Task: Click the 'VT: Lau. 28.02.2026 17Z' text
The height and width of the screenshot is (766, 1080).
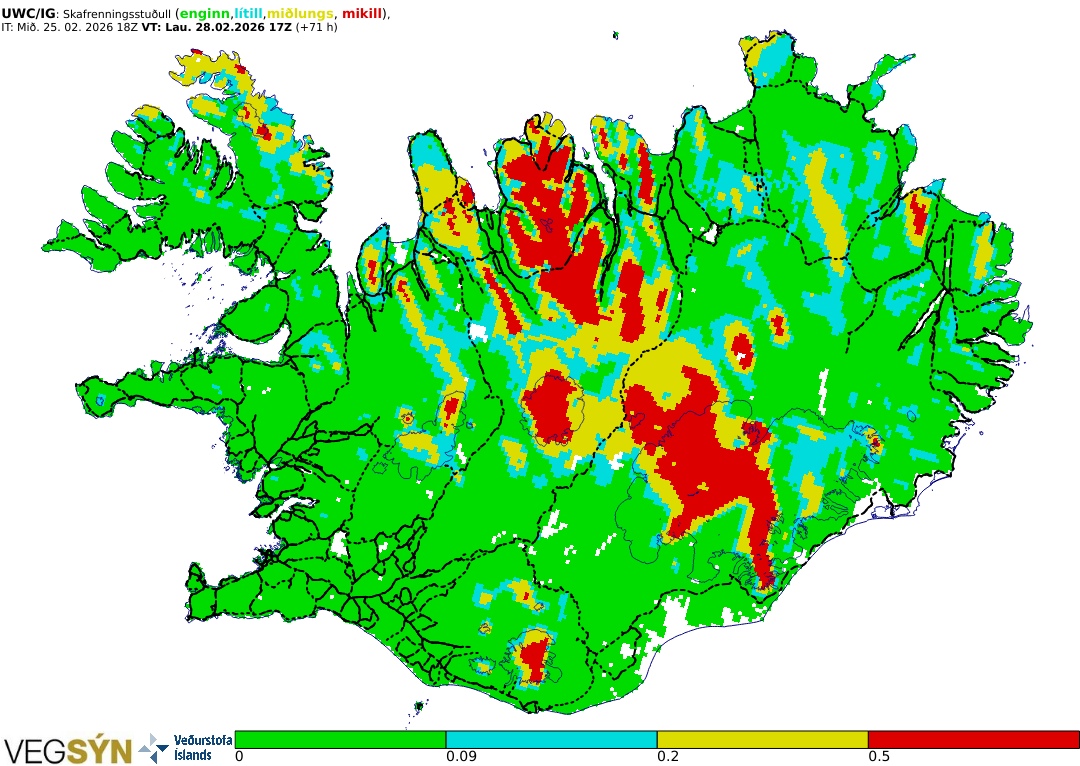Action: point(216,28)
